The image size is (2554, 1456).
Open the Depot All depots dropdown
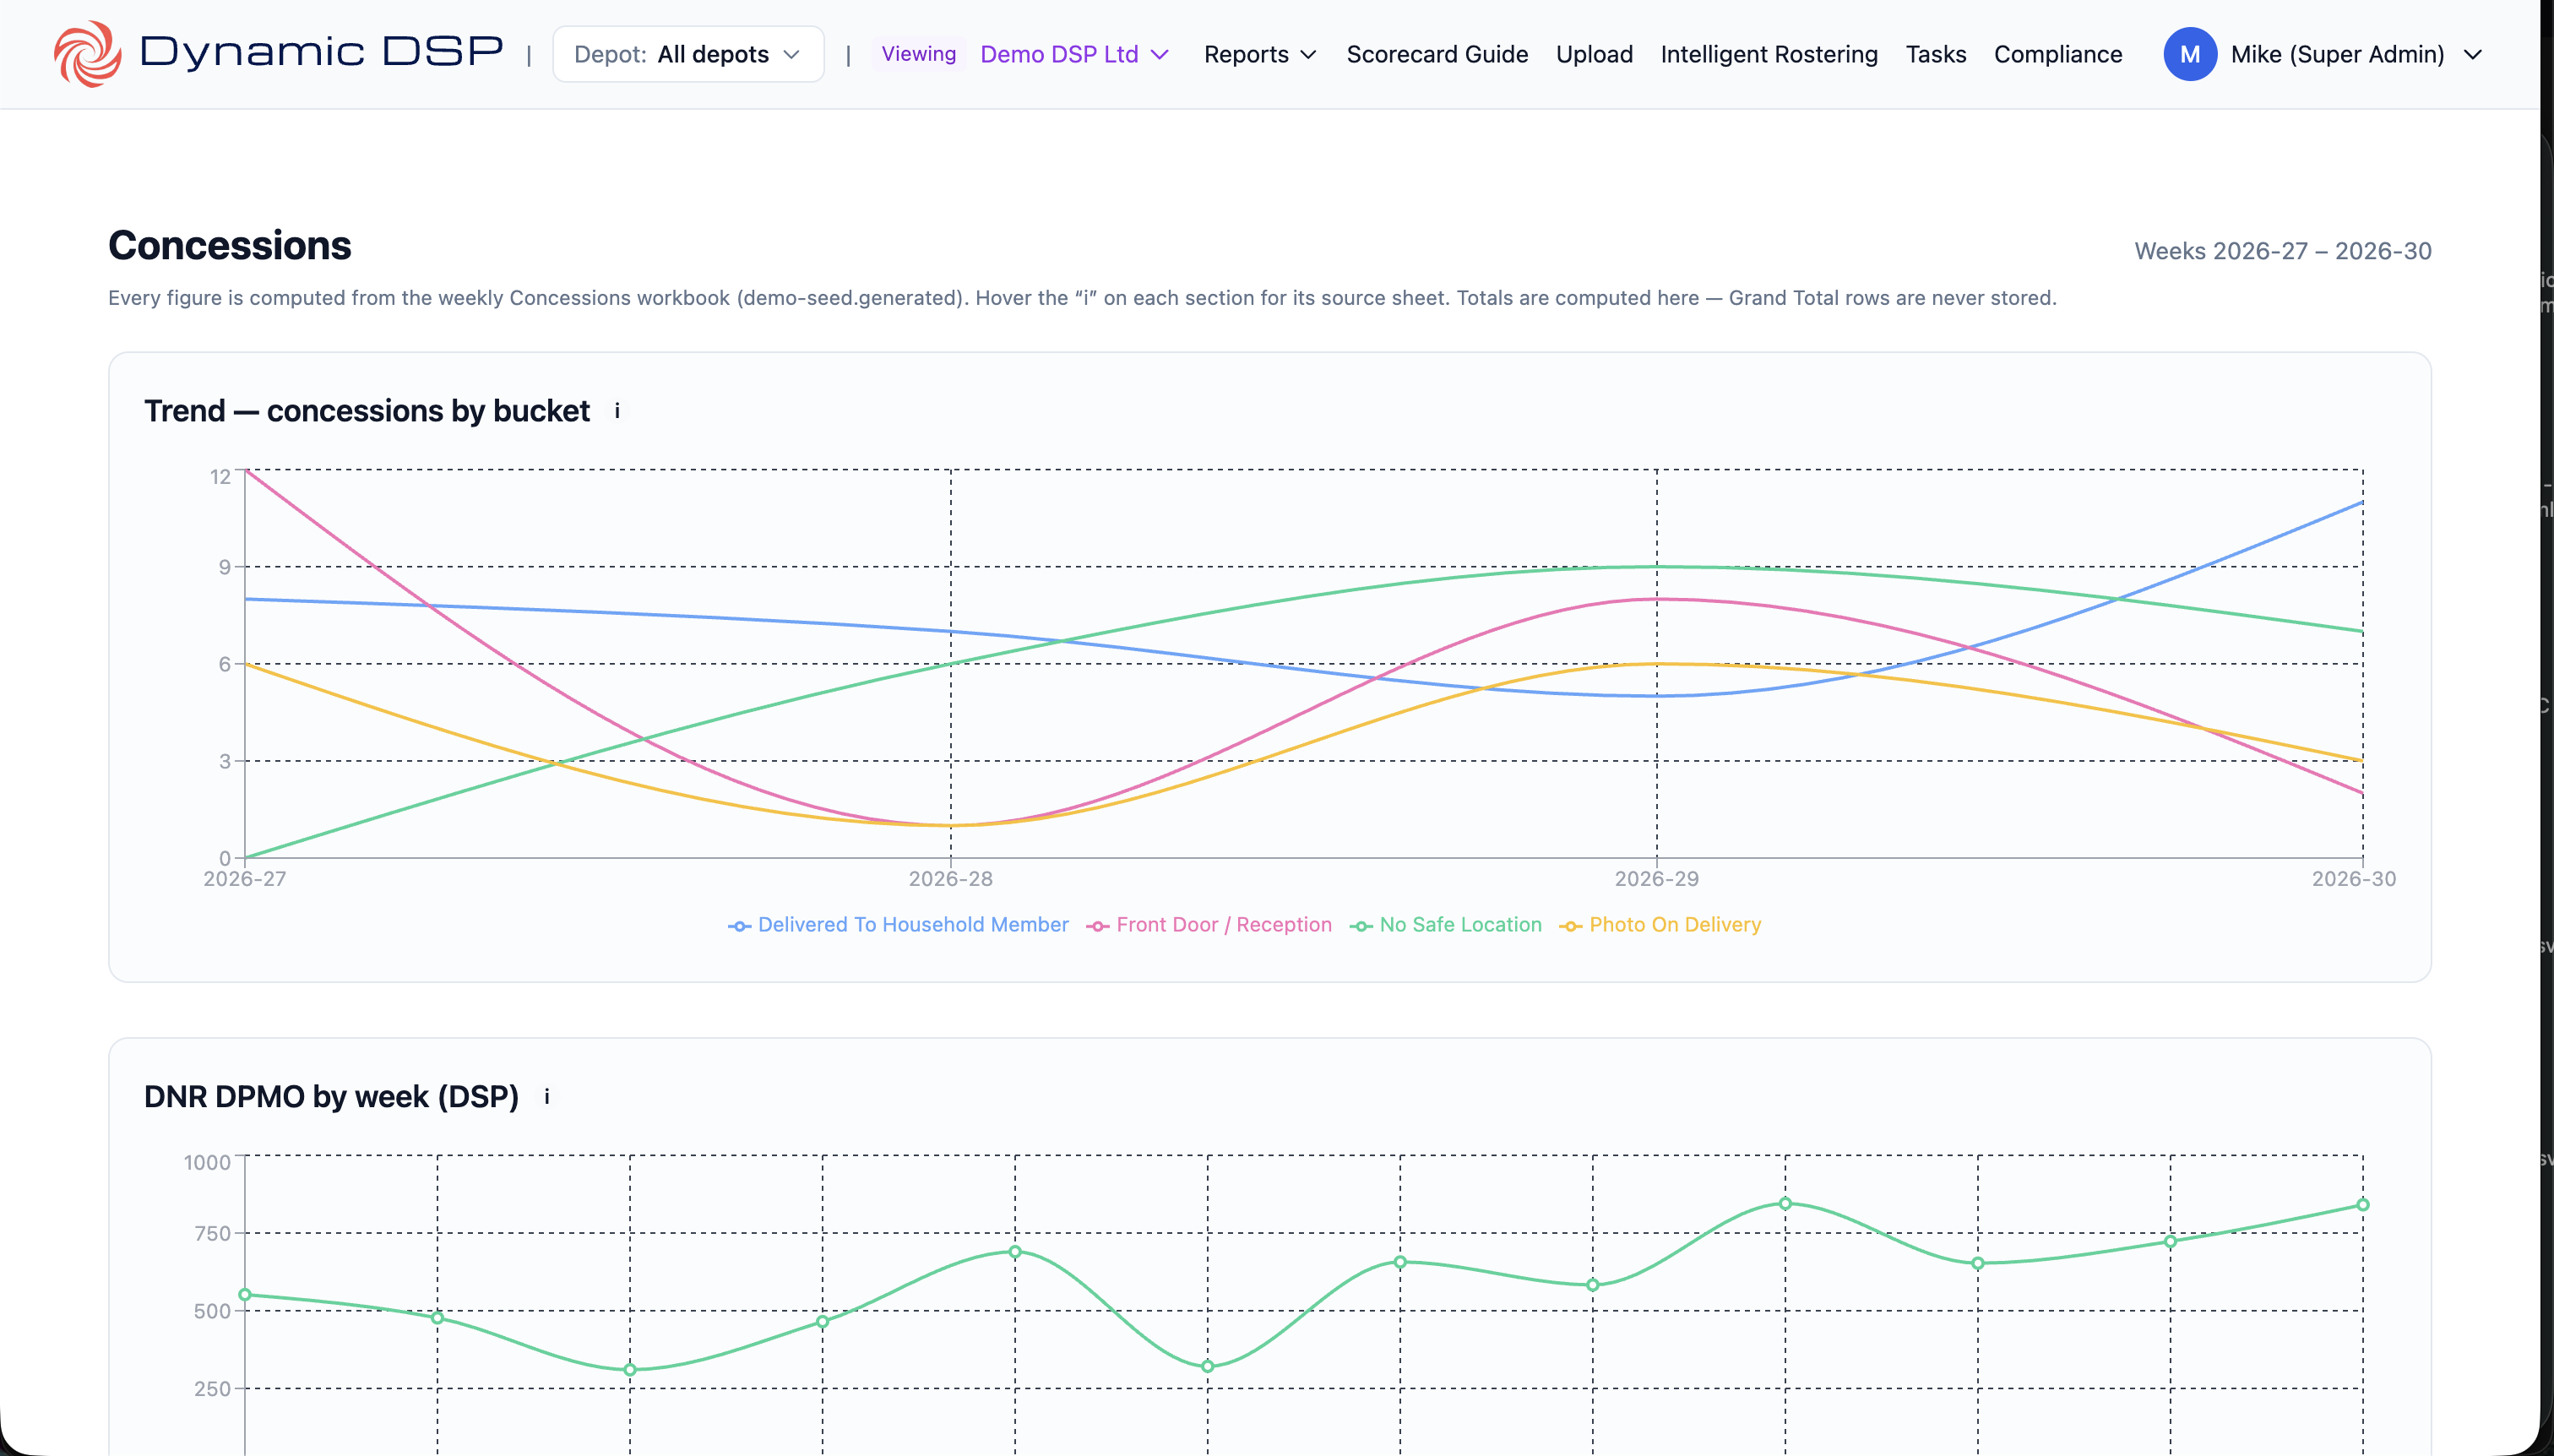(x=688, y=54)
